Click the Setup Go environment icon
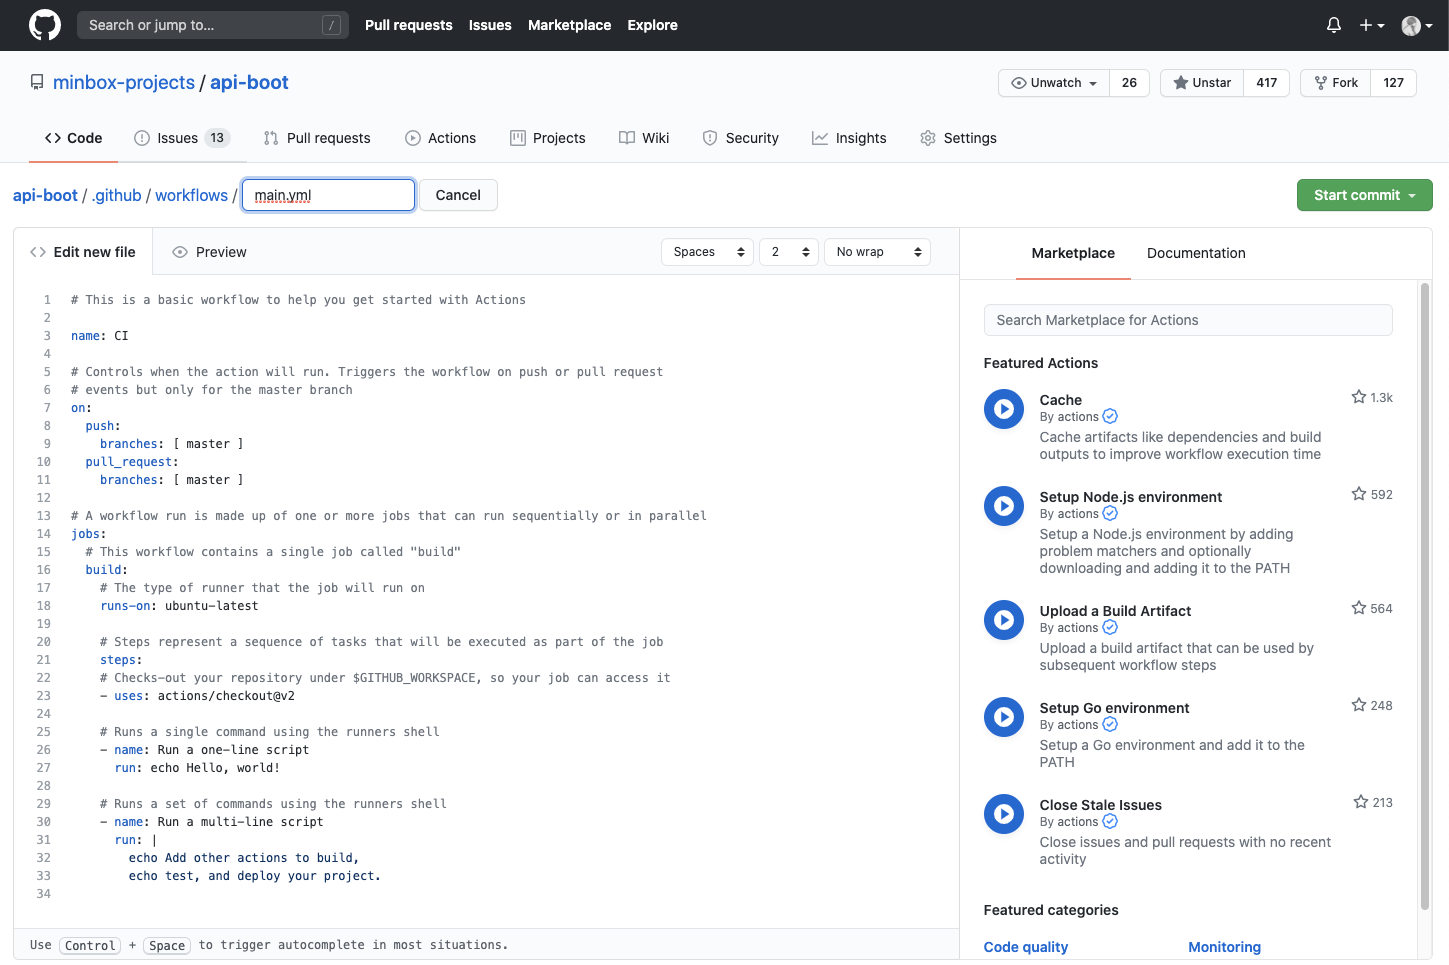The width and height of the screenshot is (1449, 965). tap(1004, 717)
